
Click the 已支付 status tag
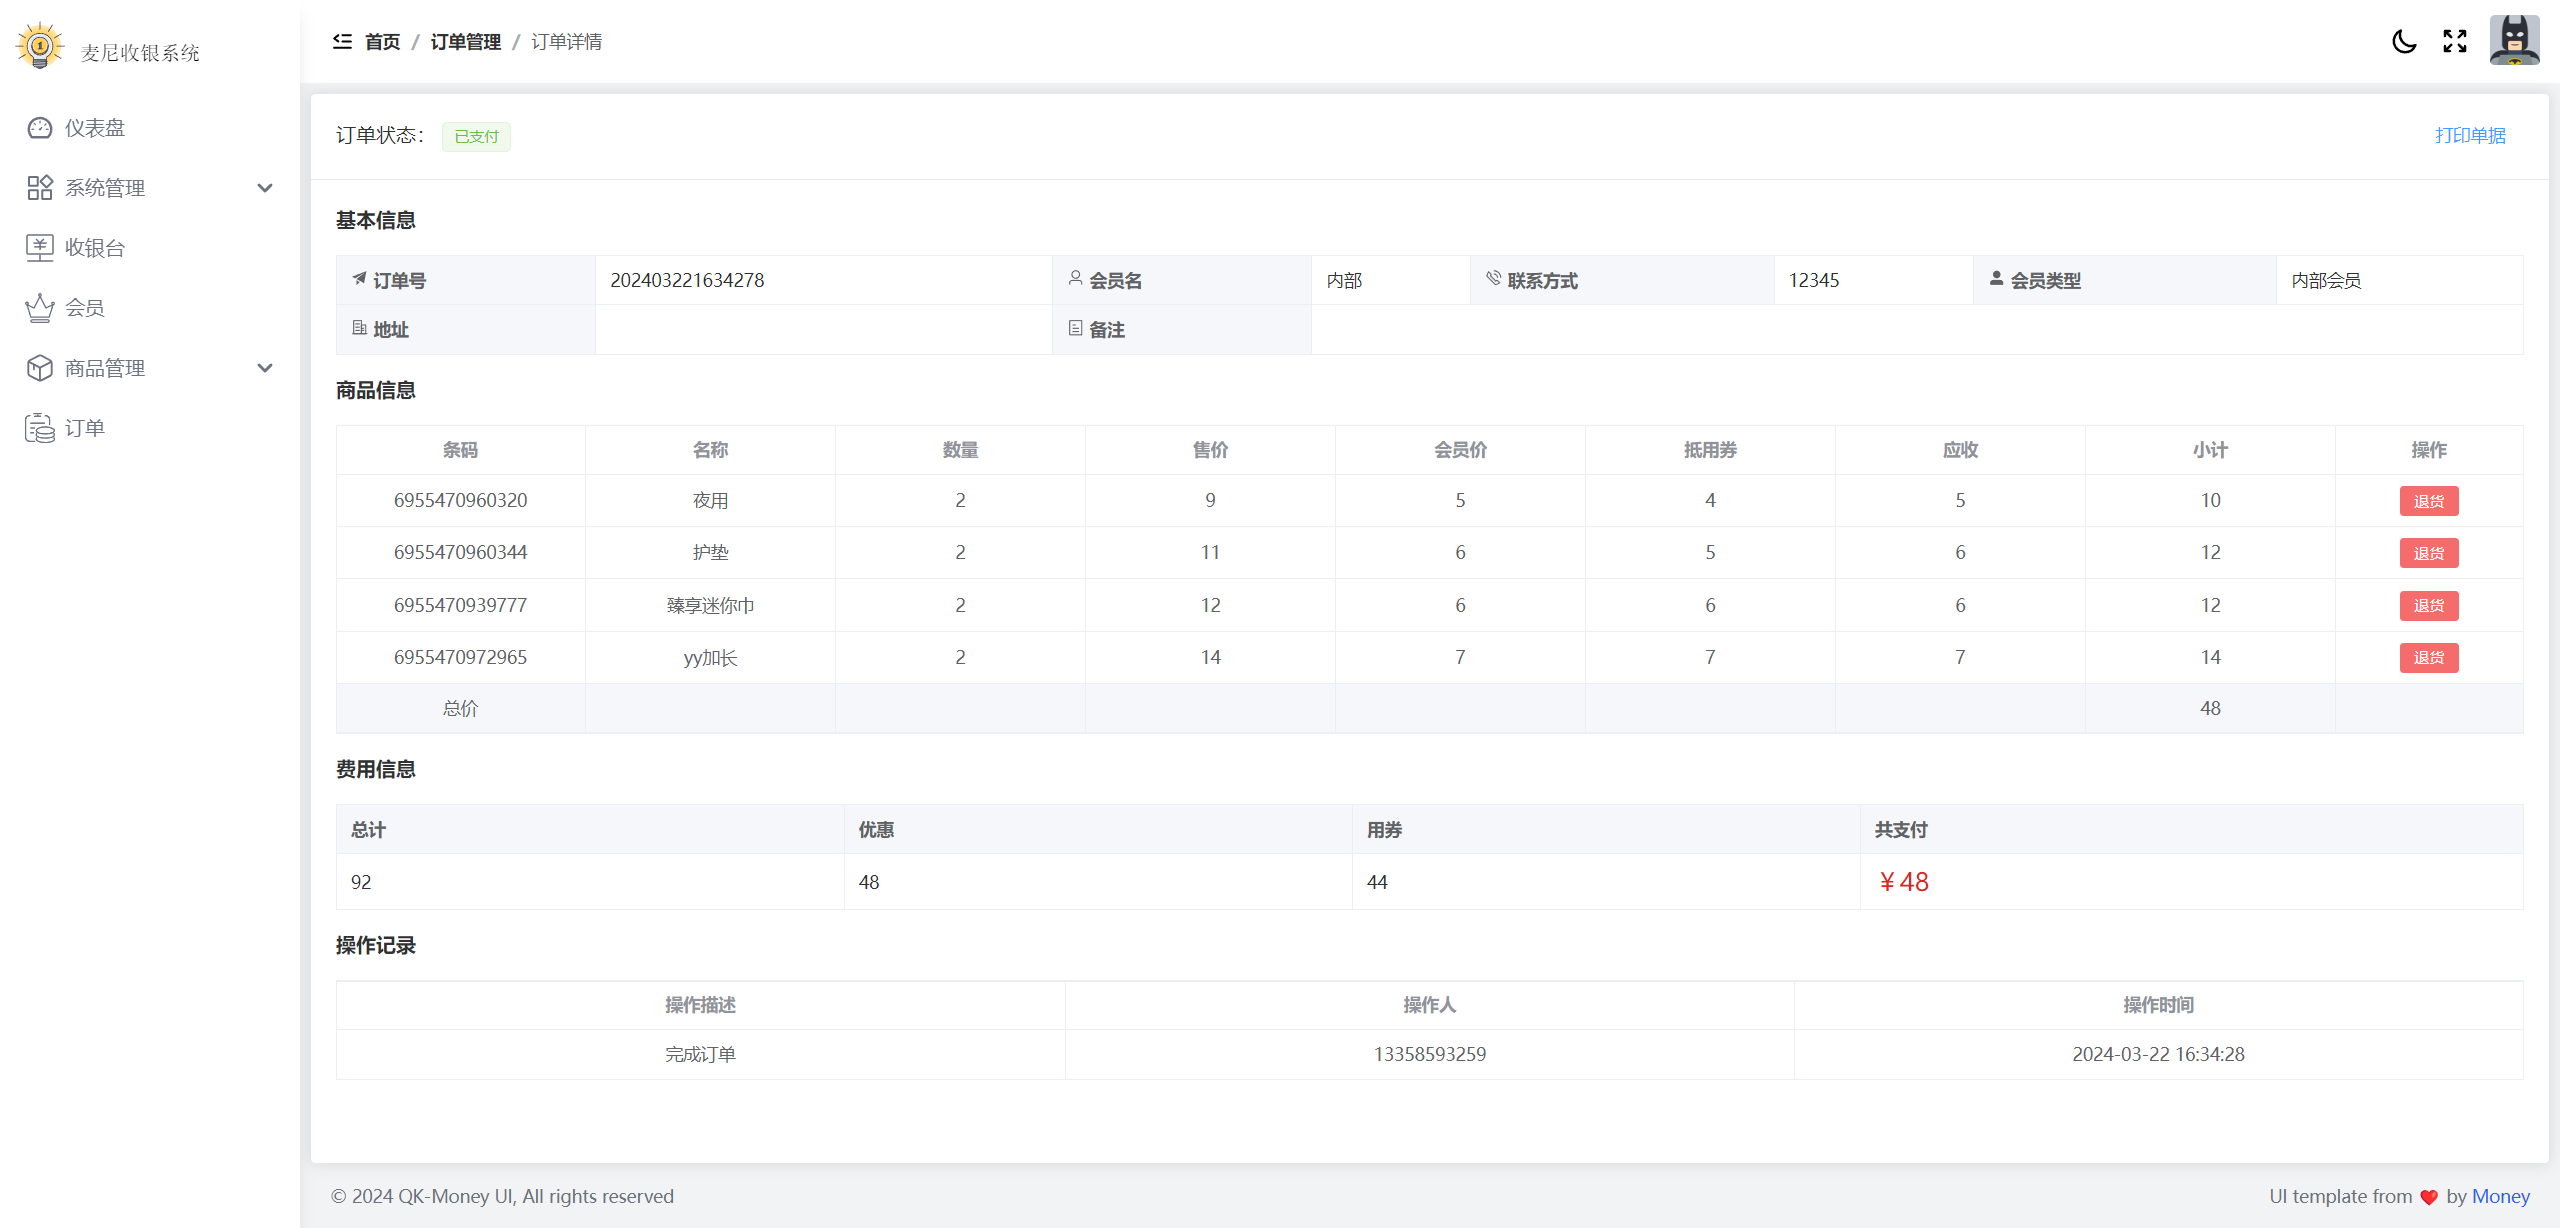coord(476,137)
